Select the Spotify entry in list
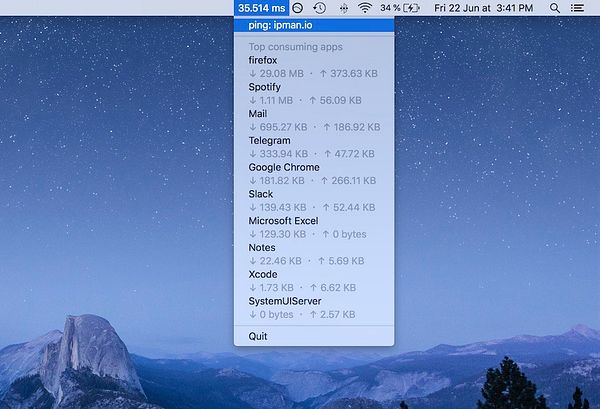The image size is (600, 409). [265, 87]
